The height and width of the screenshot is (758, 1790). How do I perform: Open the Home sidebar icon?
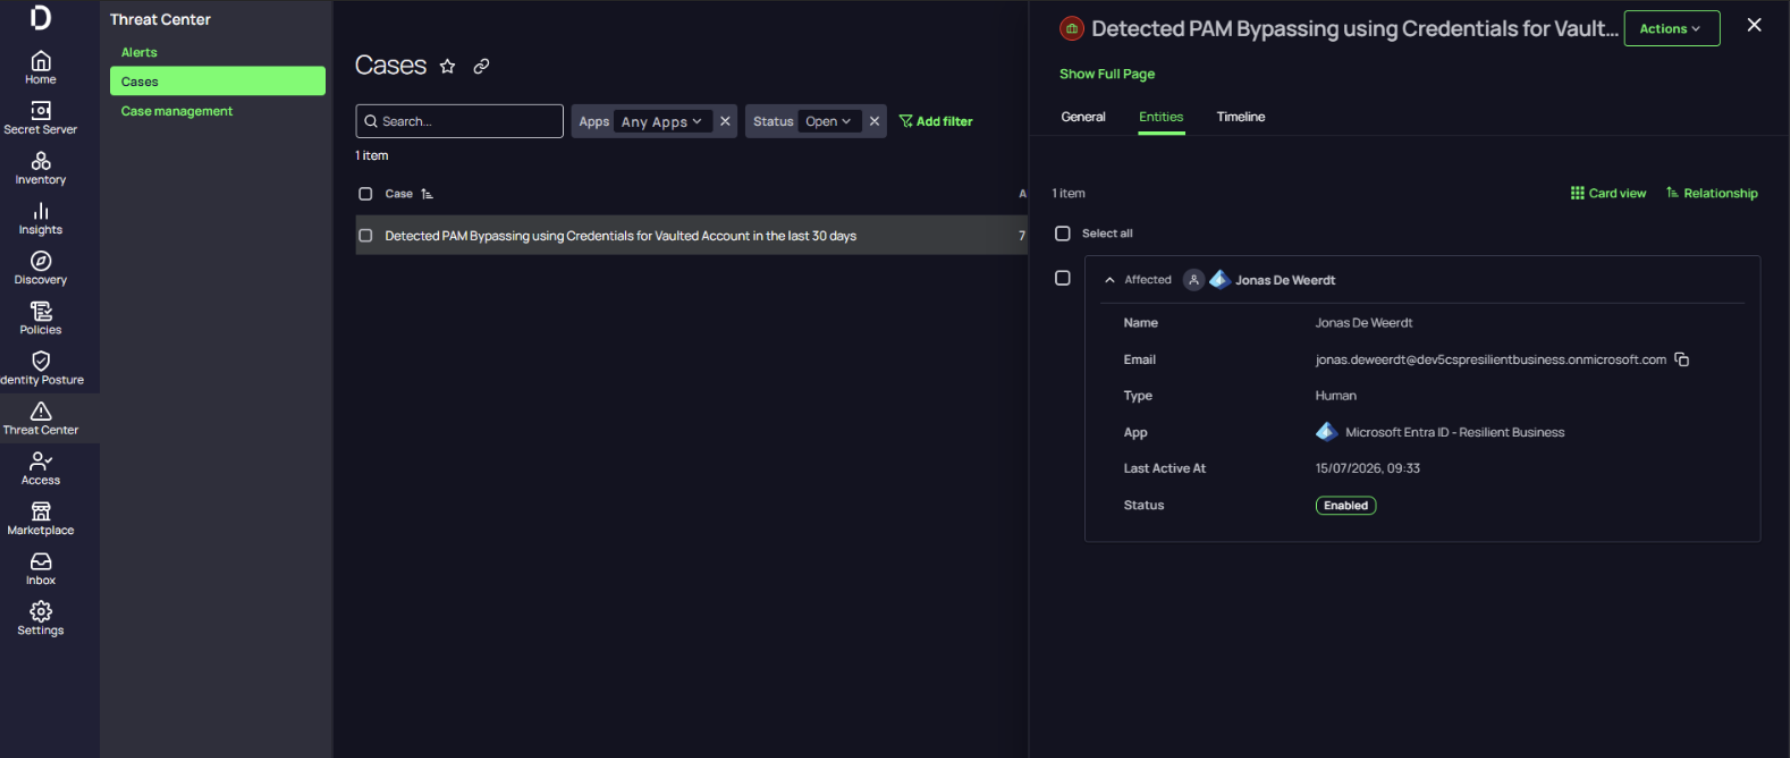click(40, 67)
